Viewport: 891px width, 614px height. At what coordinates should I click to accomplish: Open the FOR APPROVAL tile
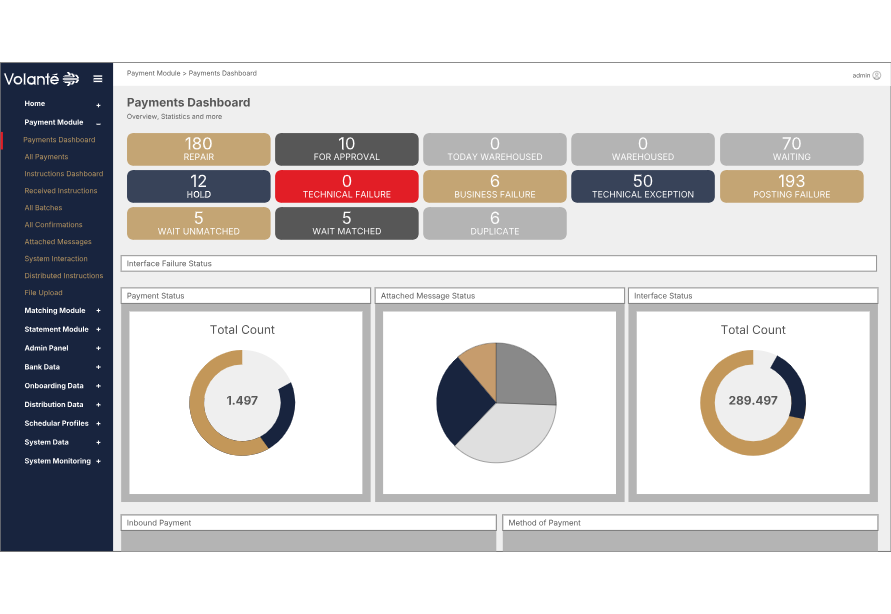[346, 149]
